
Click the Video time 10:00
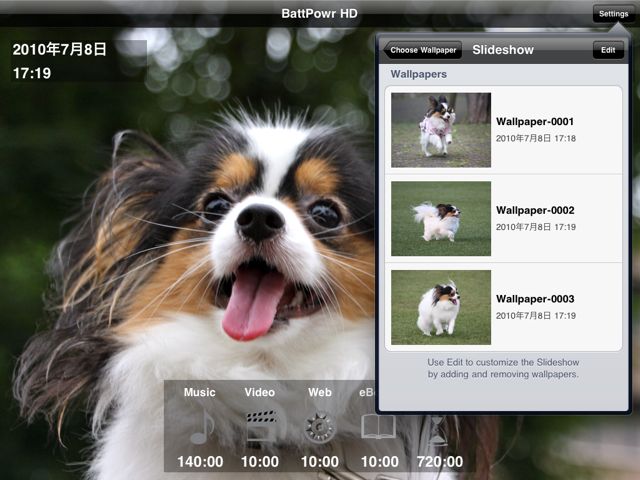pyautogui.click(x=260, y=462)
